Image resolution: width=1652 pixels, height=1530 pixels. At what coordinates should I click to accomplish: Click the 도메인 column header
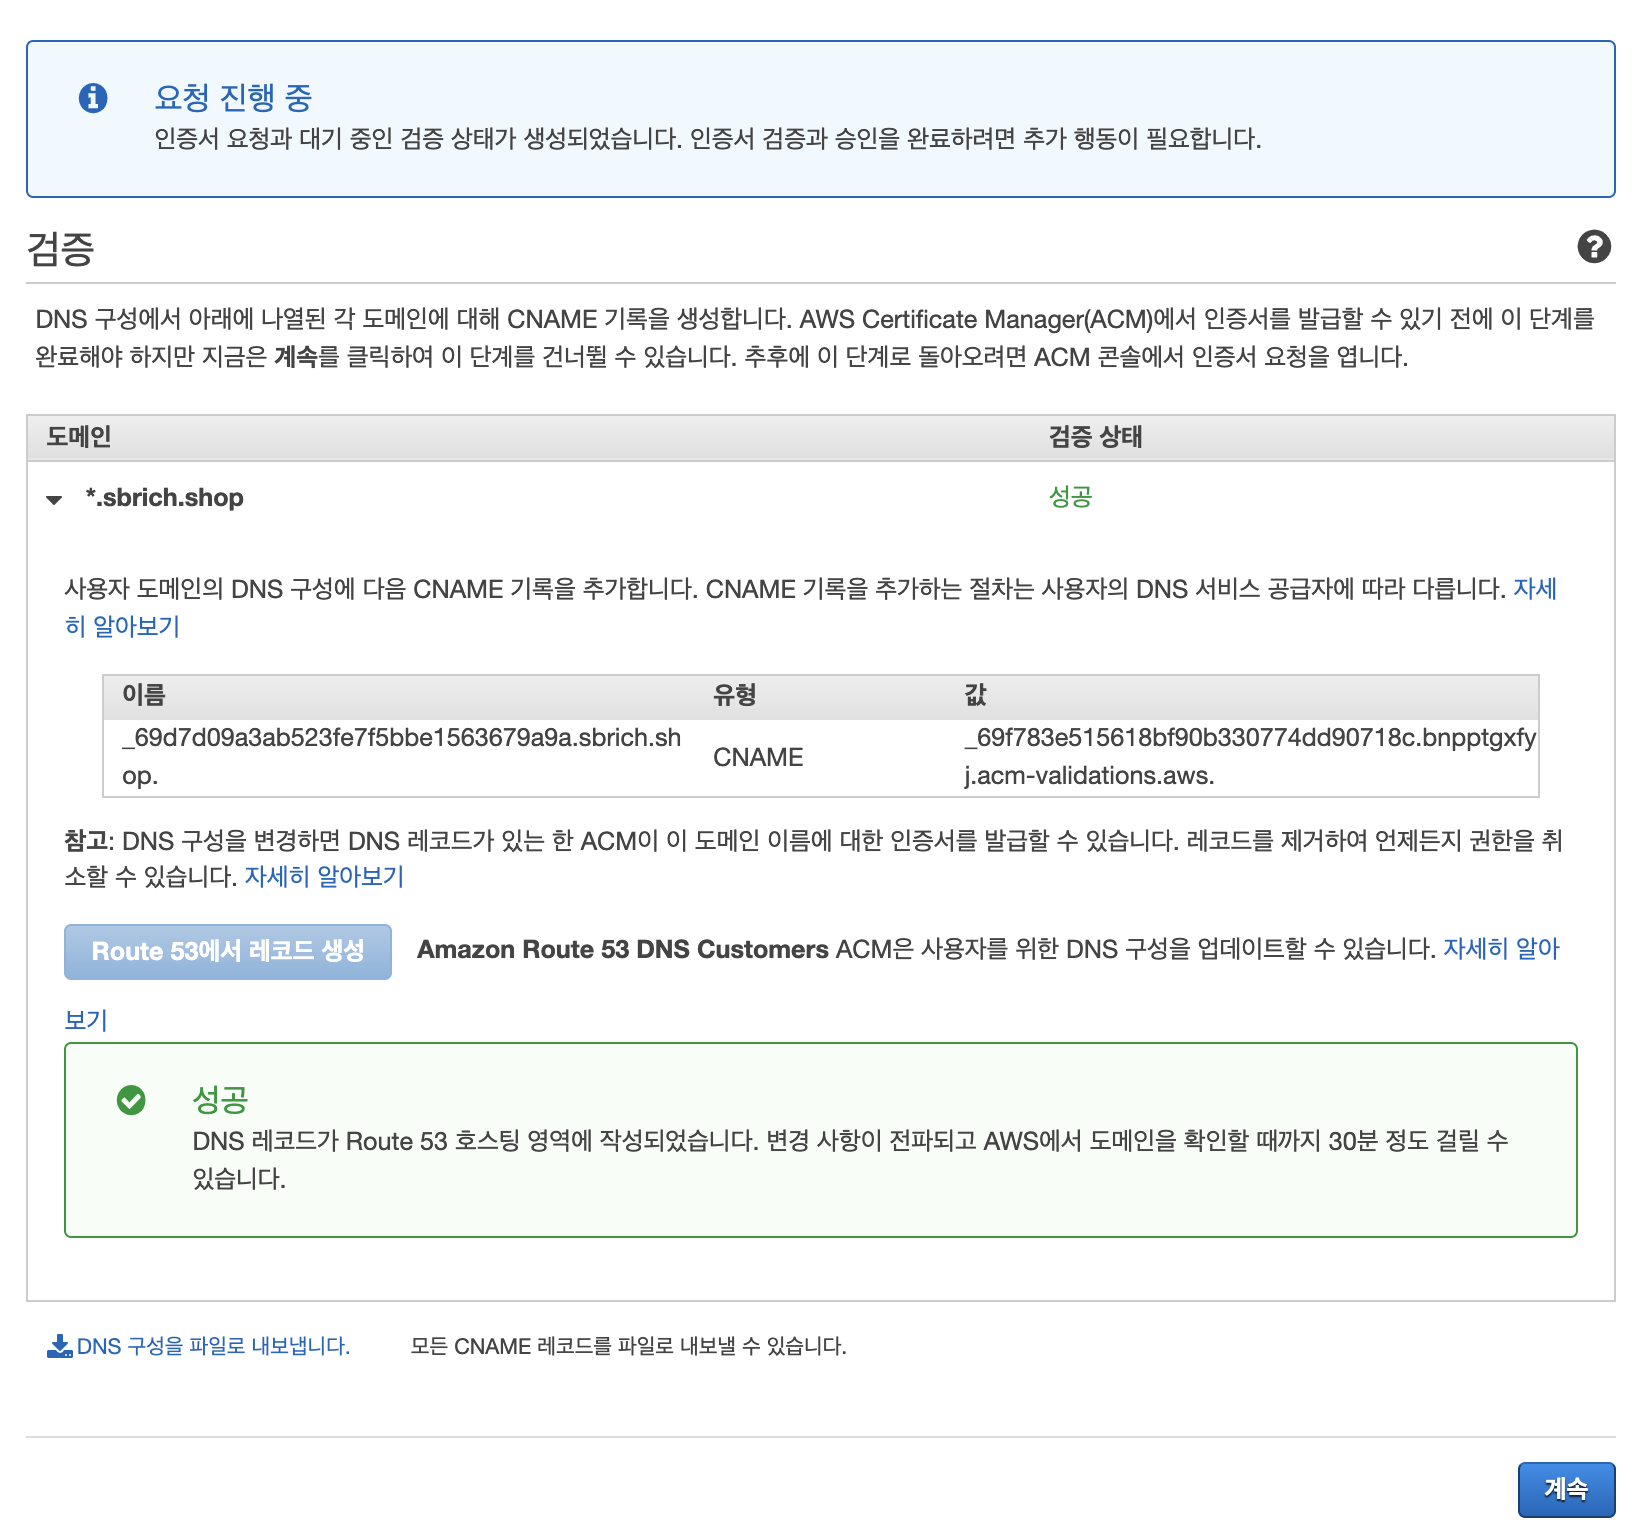[79, 437]
